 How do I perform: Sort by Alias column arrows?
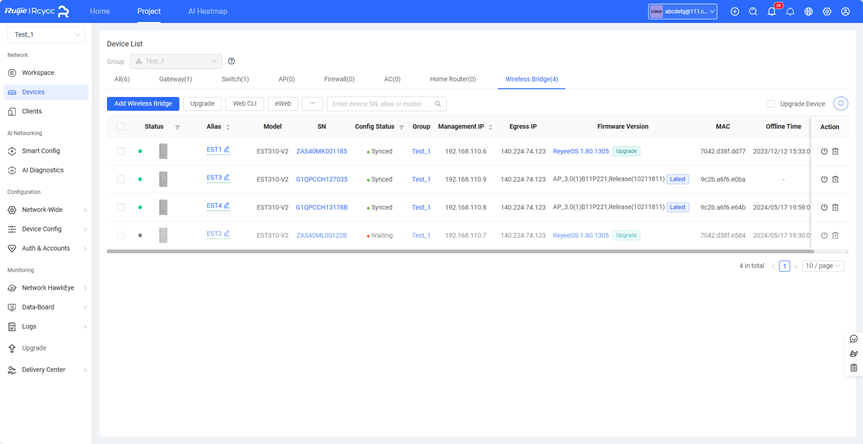(228, 127)
